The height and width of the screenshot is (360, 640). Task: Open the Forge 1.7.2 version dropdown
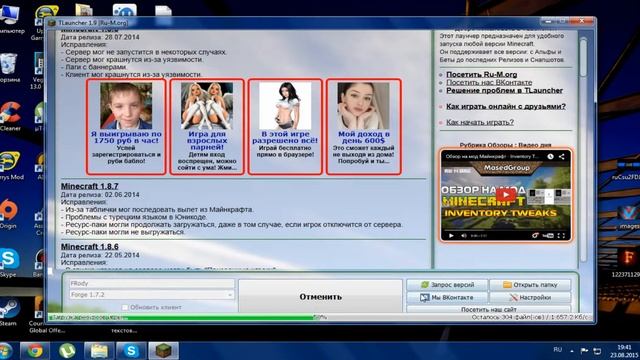coord(152,295)
